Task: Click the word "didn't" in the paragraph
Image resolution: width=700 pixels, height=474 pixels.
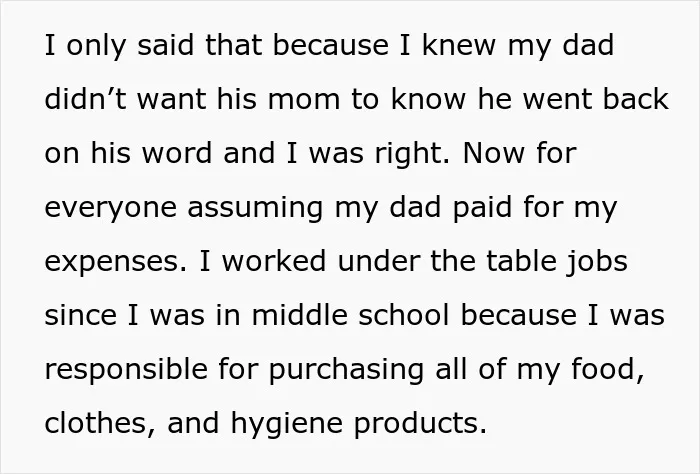Action: [85, 99]
